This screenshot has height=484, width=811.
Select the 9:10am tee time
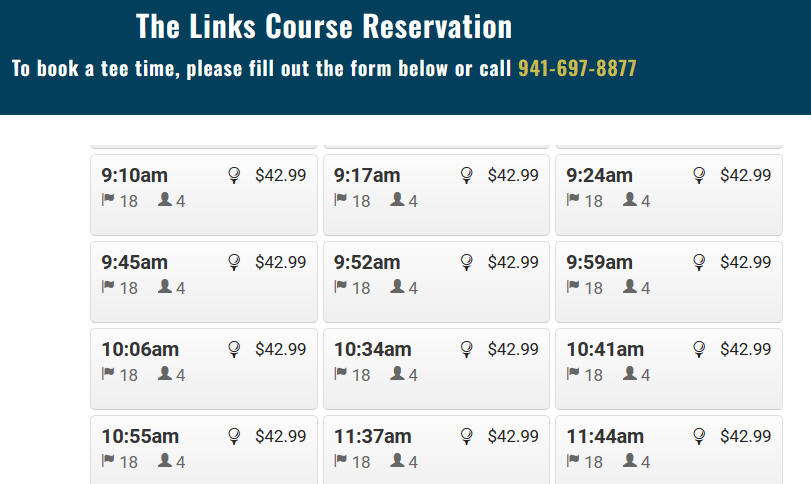[204, 195]
